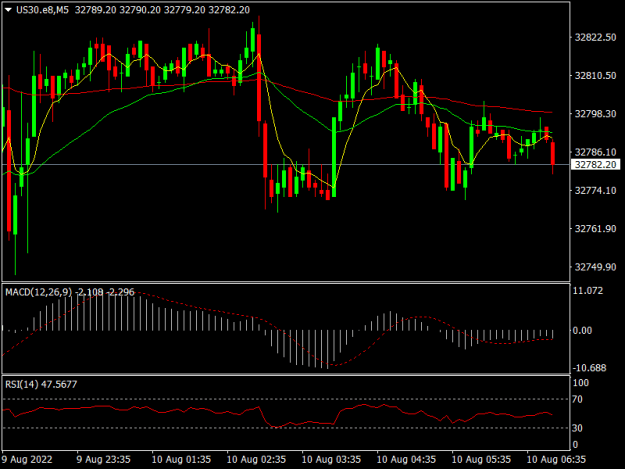Click the 10 Aug 01:35 time label
The width and height of the screenshot is (625, 469).
click(x=181, y=459)
